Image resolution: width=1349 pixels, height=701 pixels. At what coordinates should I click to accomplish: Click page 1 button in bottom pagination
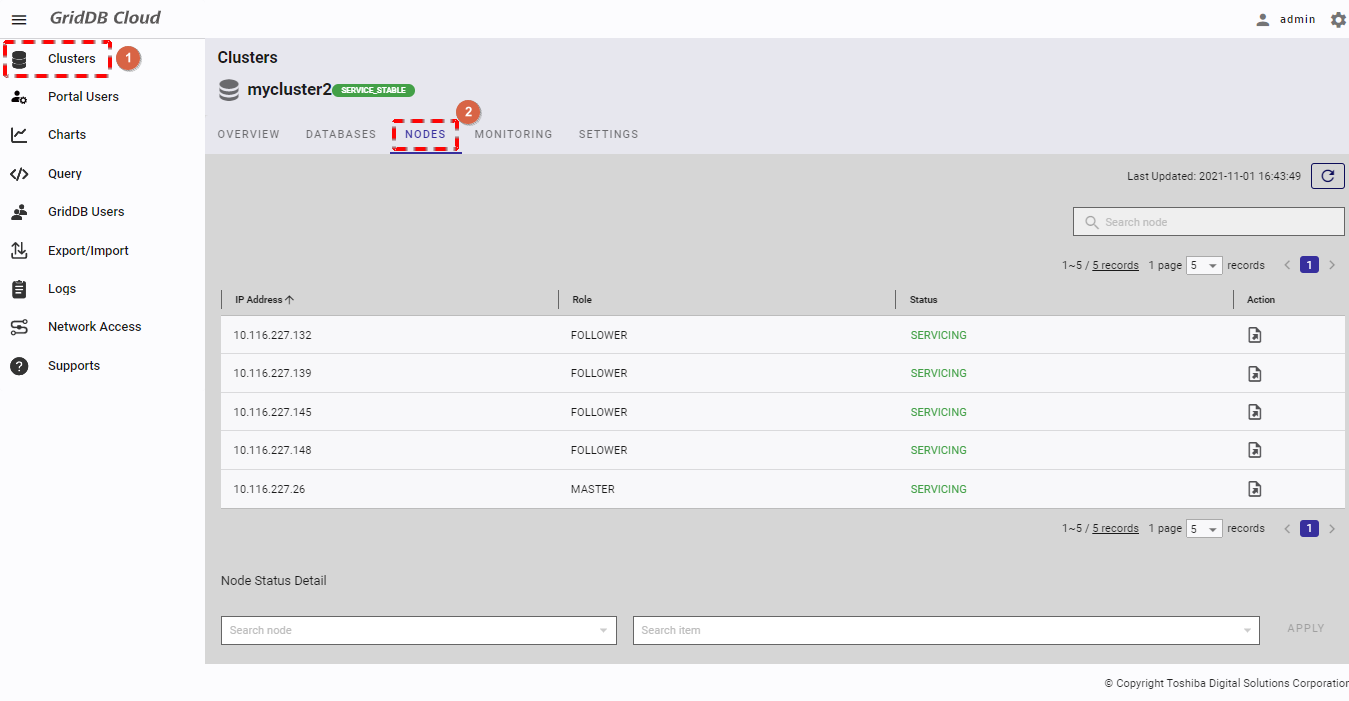click(x=1310, y=529)
